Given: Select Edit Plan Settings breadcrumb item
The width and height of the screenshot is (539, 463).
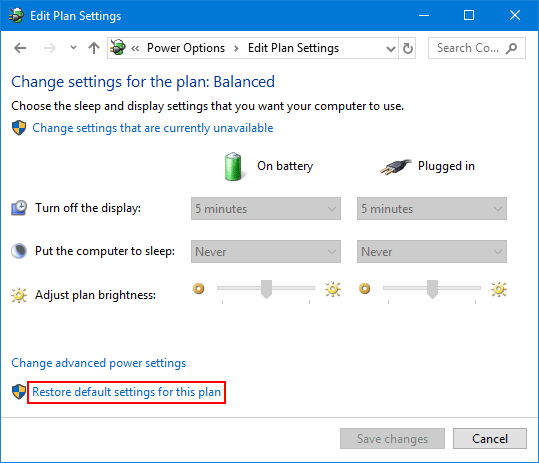Looking at the screenshot, I should click(x=293, y=48).
